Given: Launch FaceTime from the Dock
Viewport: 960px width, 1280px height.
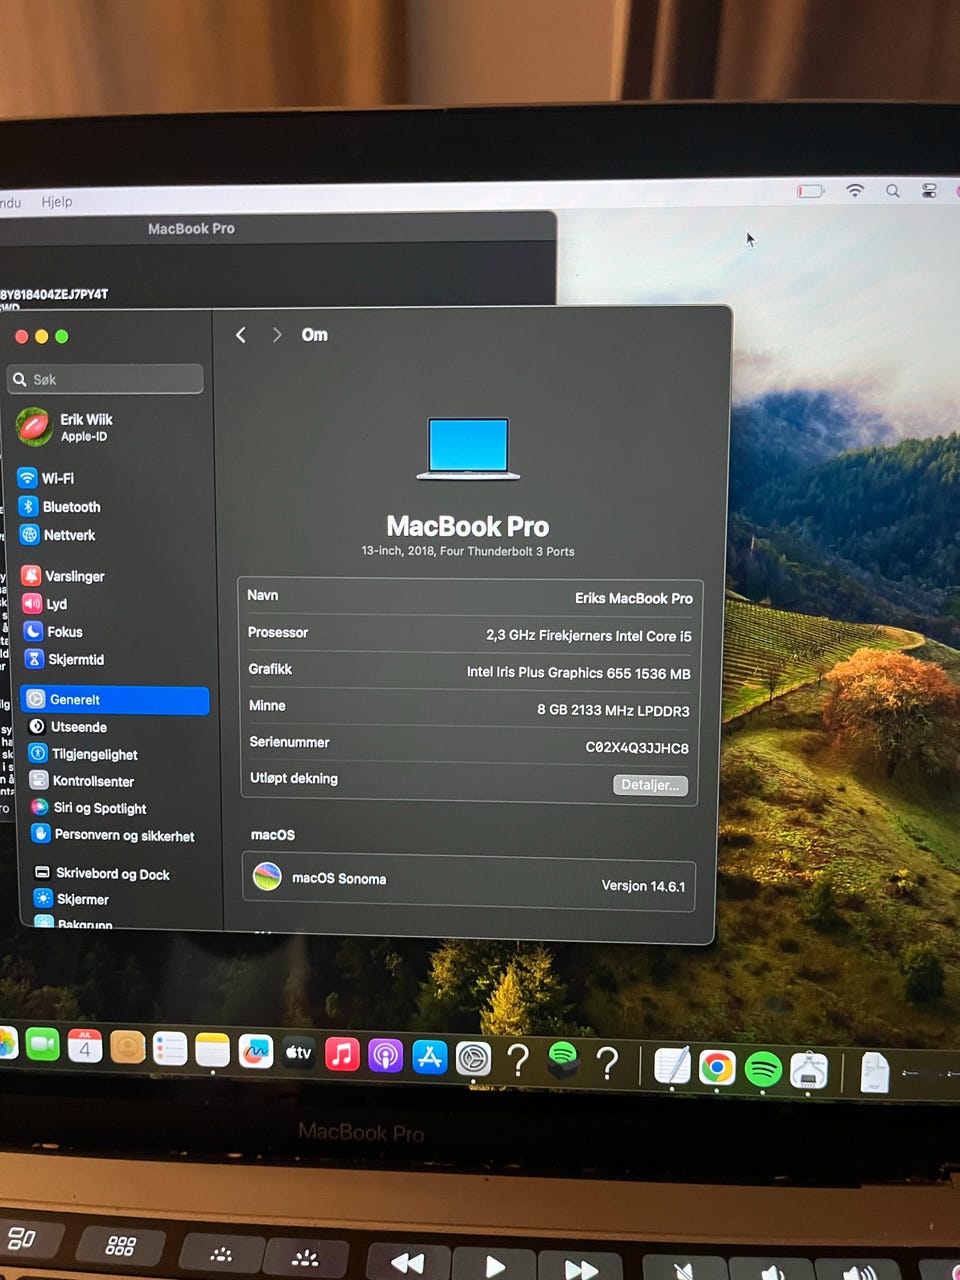Looking at the screenshot, I should tap(43, 1045).
